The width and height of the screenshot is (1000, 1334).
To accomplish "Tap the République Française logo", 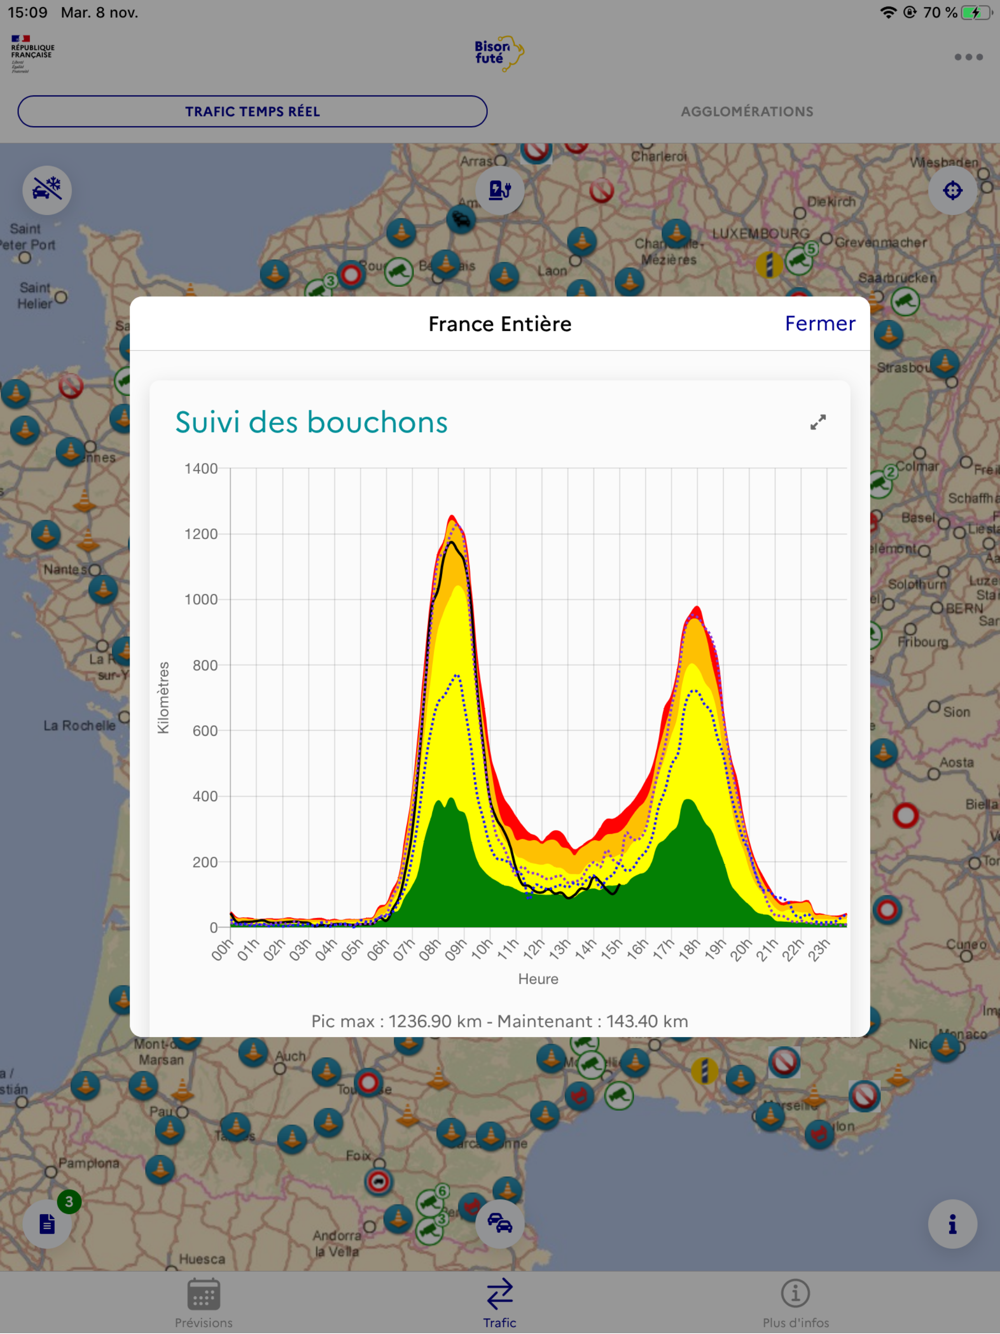I will [32, 53].
